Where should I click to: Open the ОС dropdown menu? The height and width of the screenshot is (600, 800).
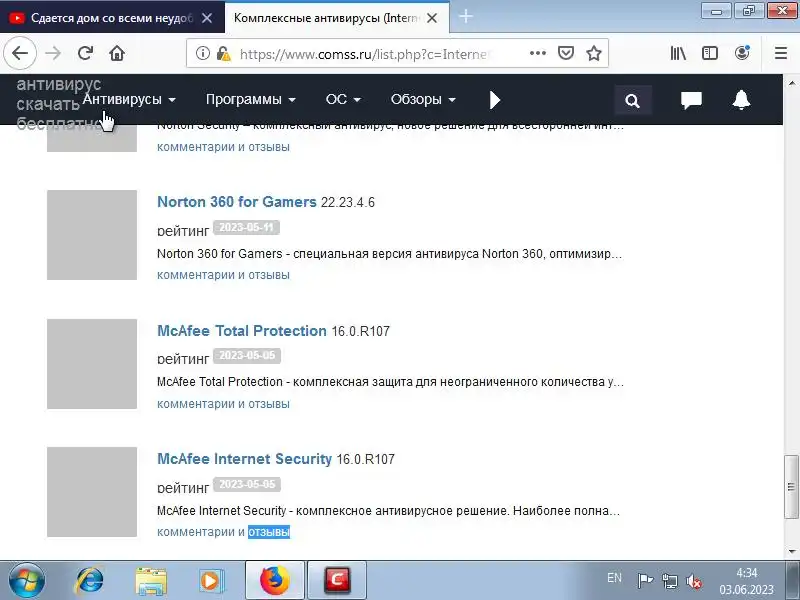coord(343,99)
